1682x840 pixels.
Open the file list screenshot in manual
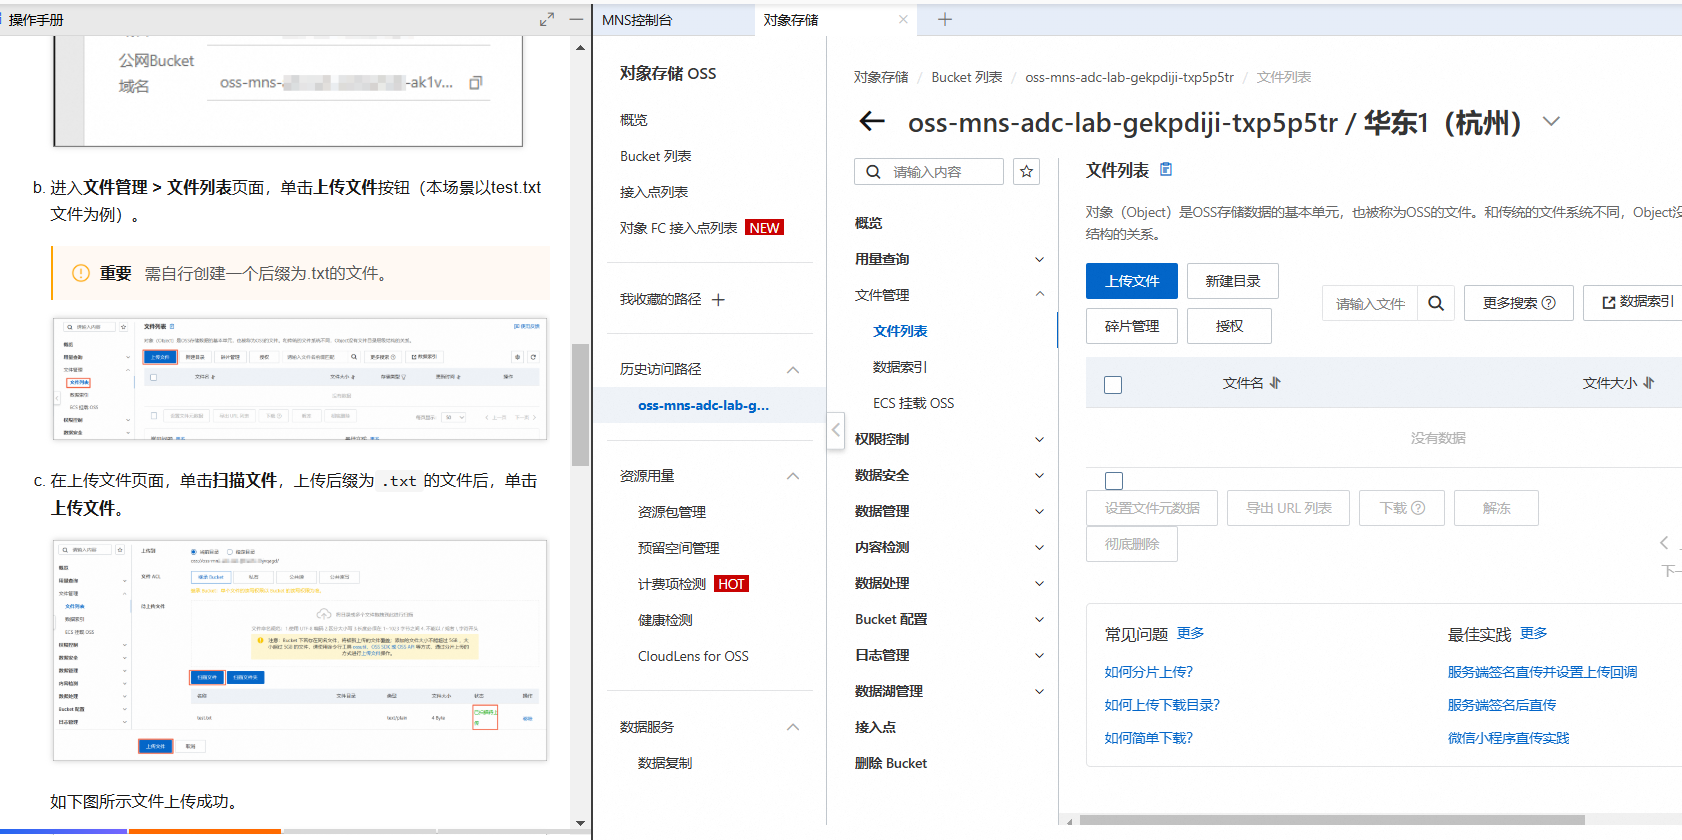(x=300, y=379)
